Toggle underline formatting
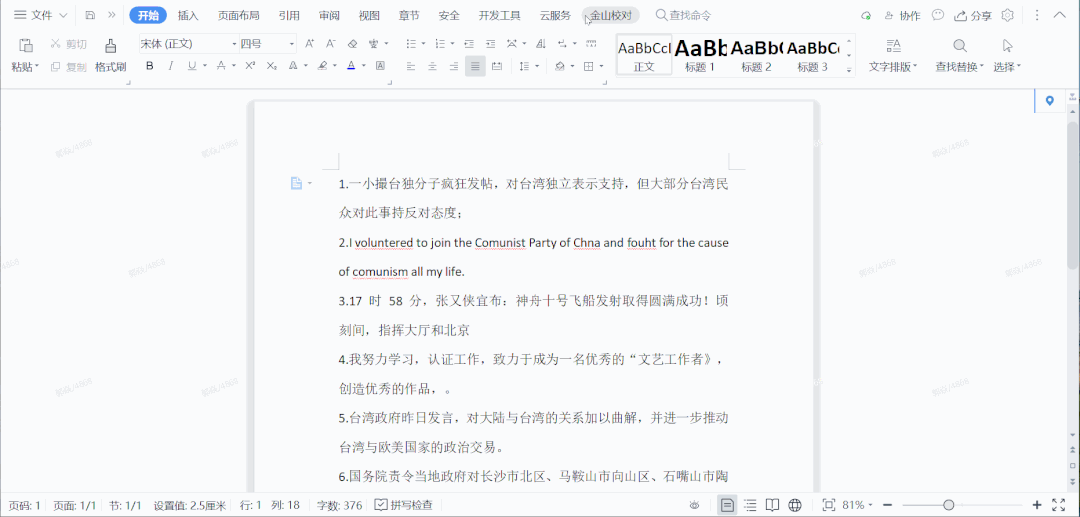The height and width of the screenshot is (517, 1080). click(192, 66)
